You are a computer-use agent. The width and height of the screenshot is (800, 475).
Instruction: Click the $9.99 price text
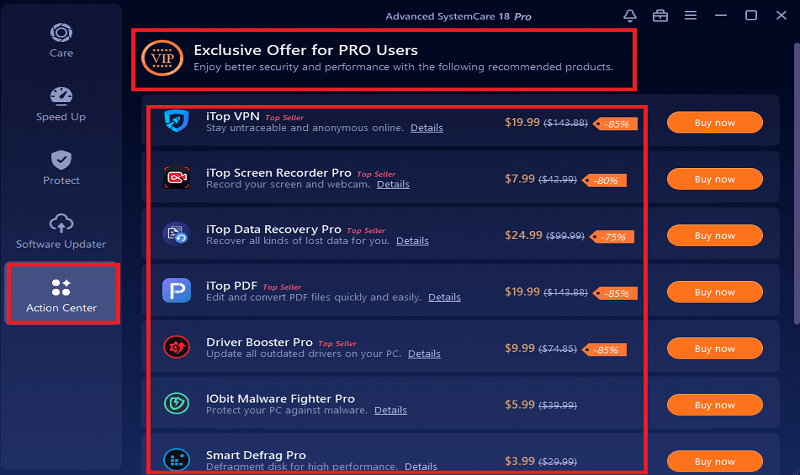[x=519, y=348]
